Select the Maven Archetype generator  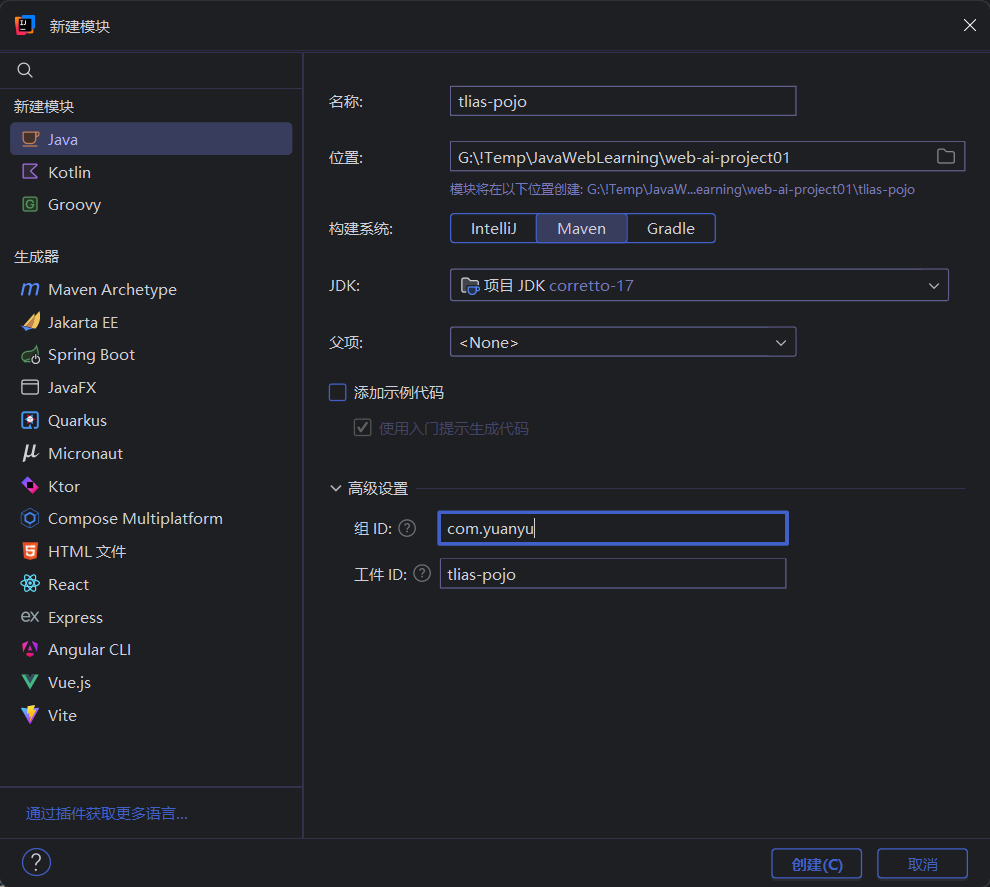(x=112, y=290)
